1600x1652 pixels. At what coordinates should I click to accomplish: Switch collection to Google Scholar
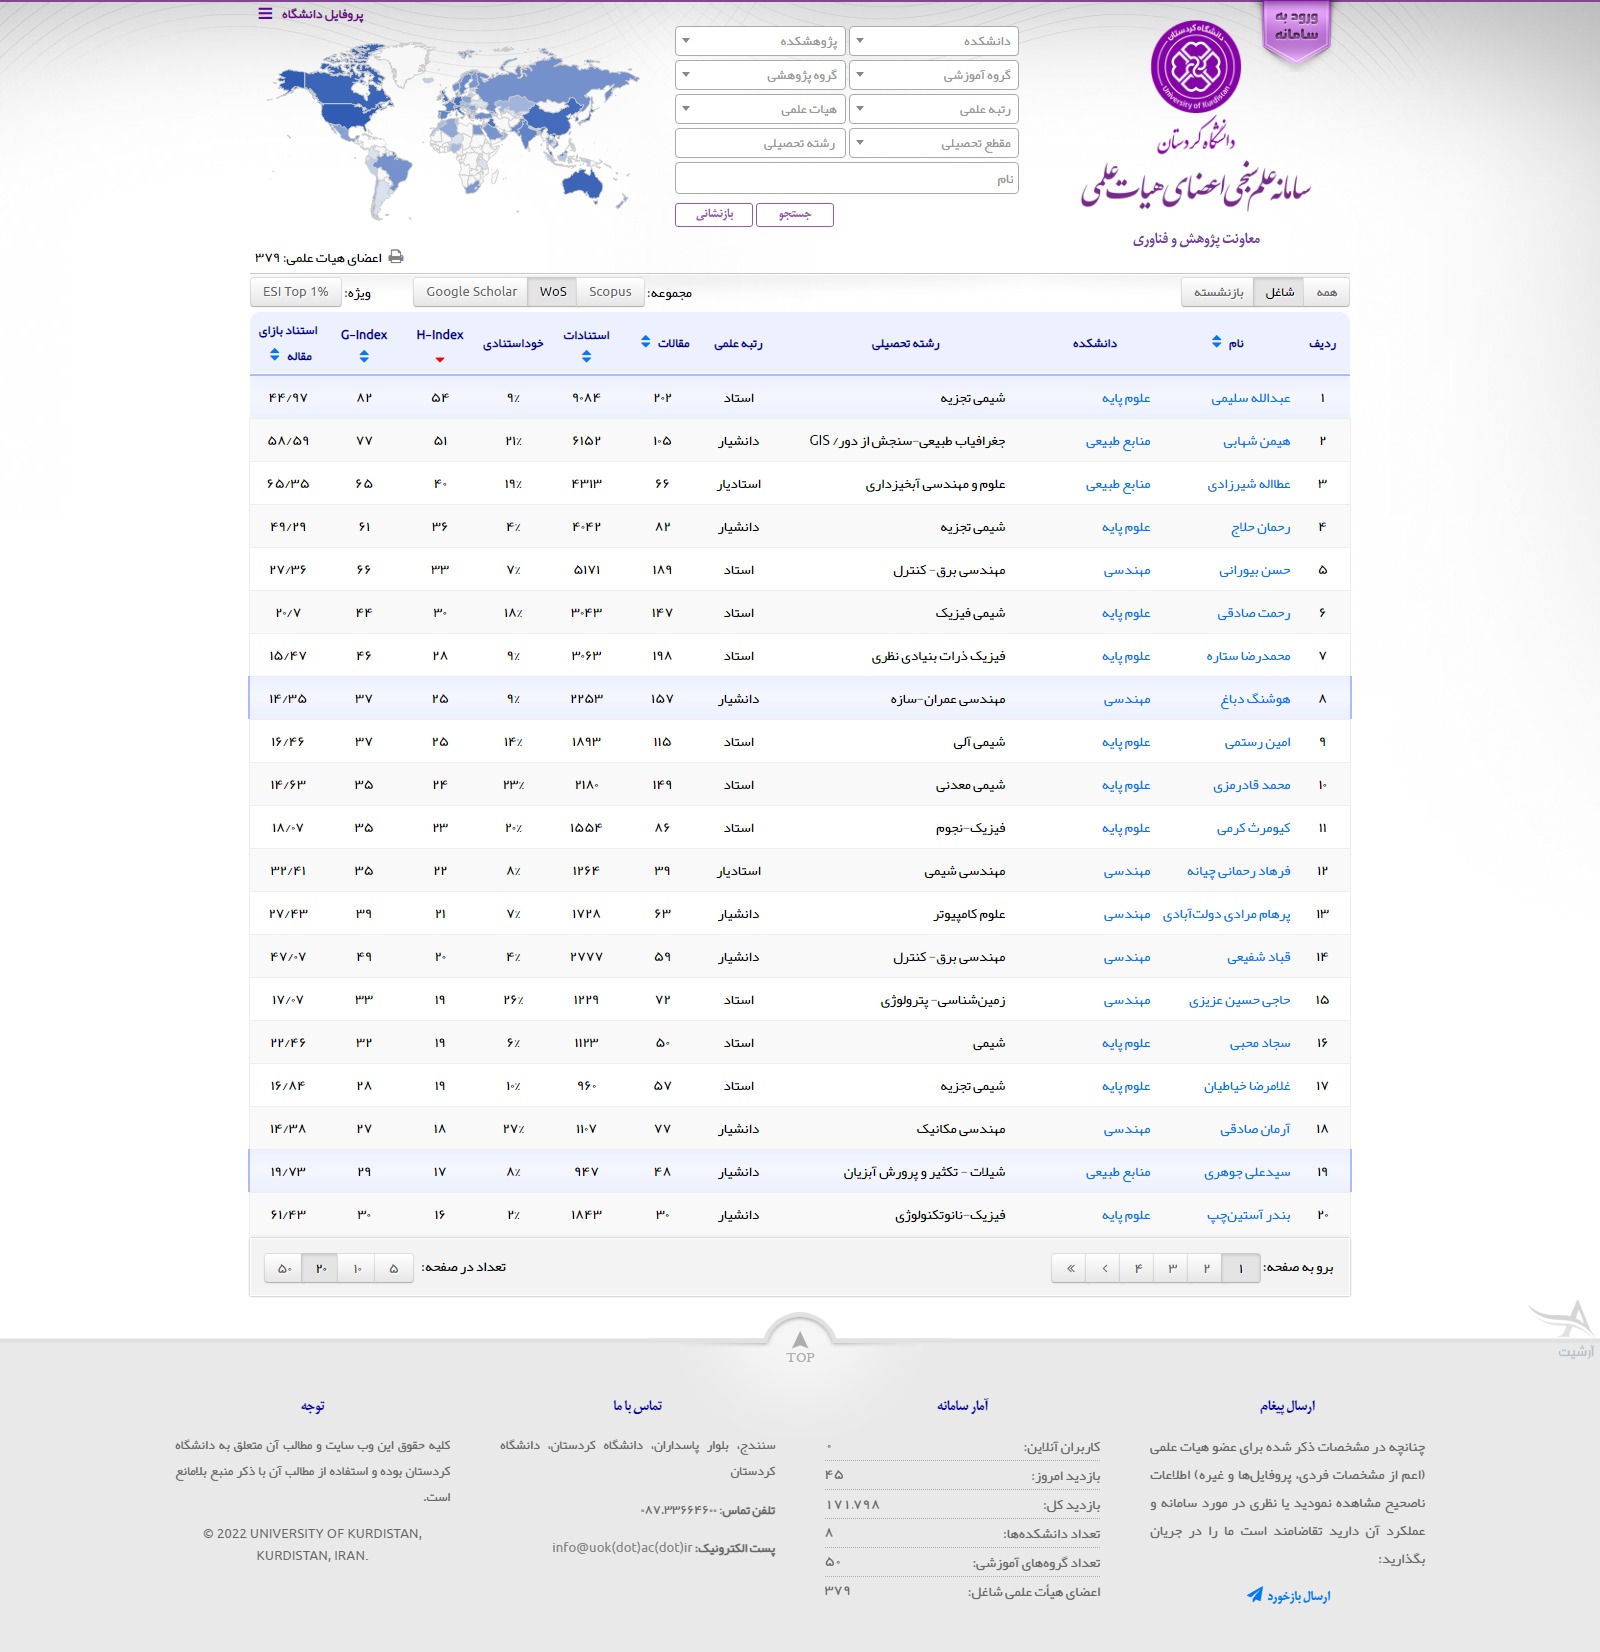coord(471,292)
